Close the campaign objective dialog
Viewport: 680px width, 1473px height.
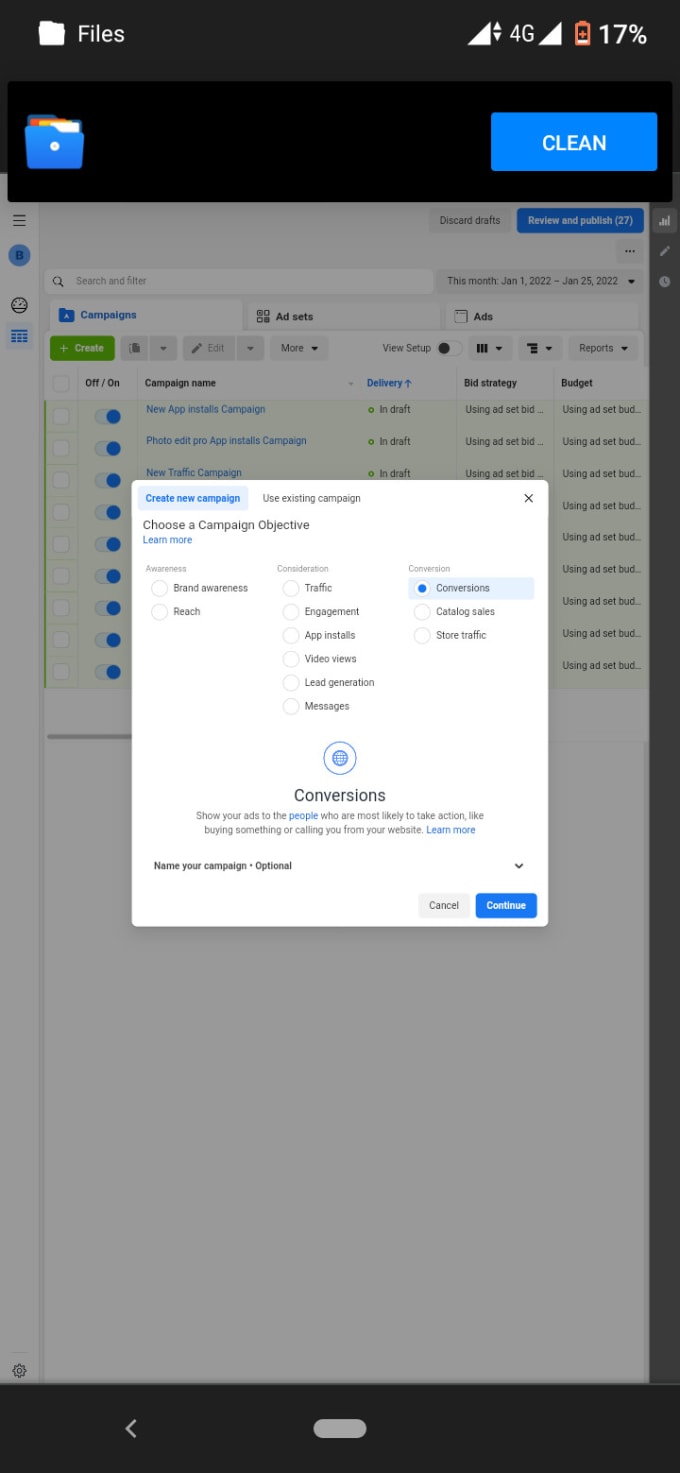click(x=529, y=498)
